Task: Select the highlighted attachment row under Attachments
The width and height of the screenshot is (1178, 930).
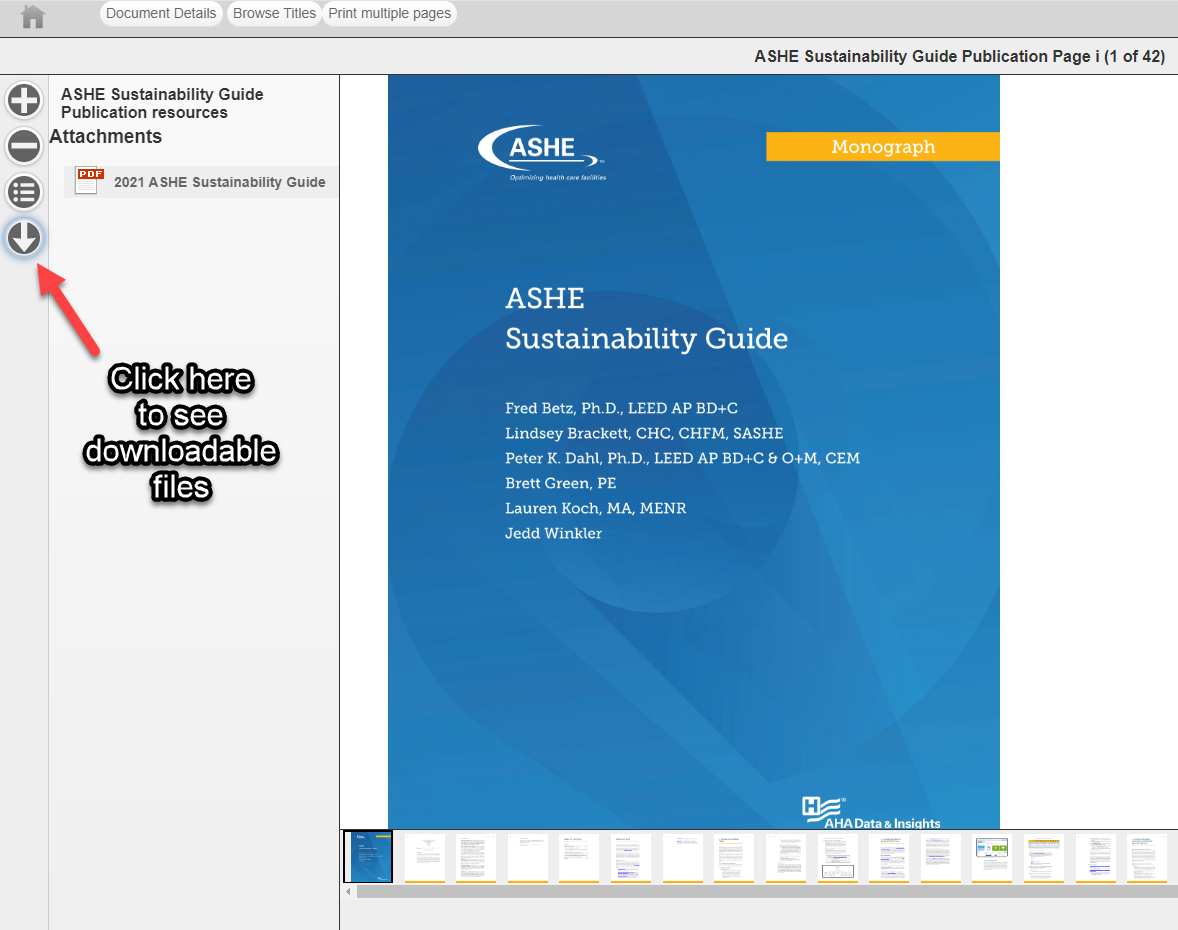Action: pos(200,181)
